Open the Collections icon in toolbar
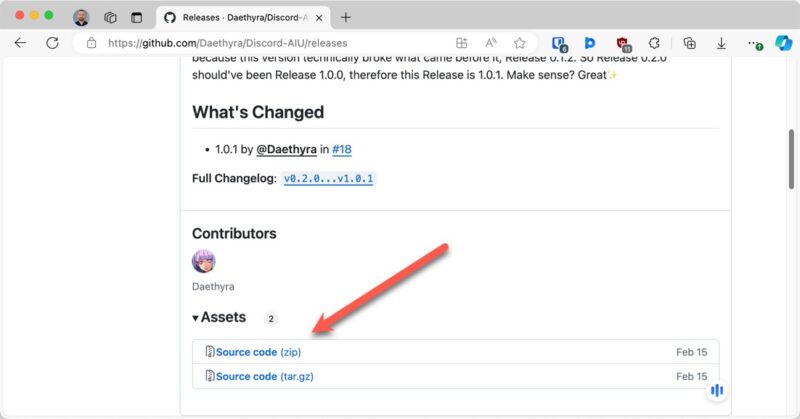This screenshot has width=800, height=419. [x=689, y=43]
